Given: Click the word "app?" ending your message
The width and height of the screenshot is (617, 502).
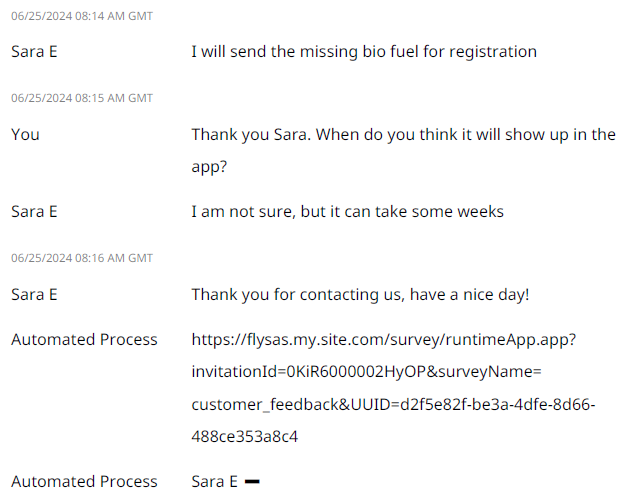Looking at the screenshot, I should 209,167.
